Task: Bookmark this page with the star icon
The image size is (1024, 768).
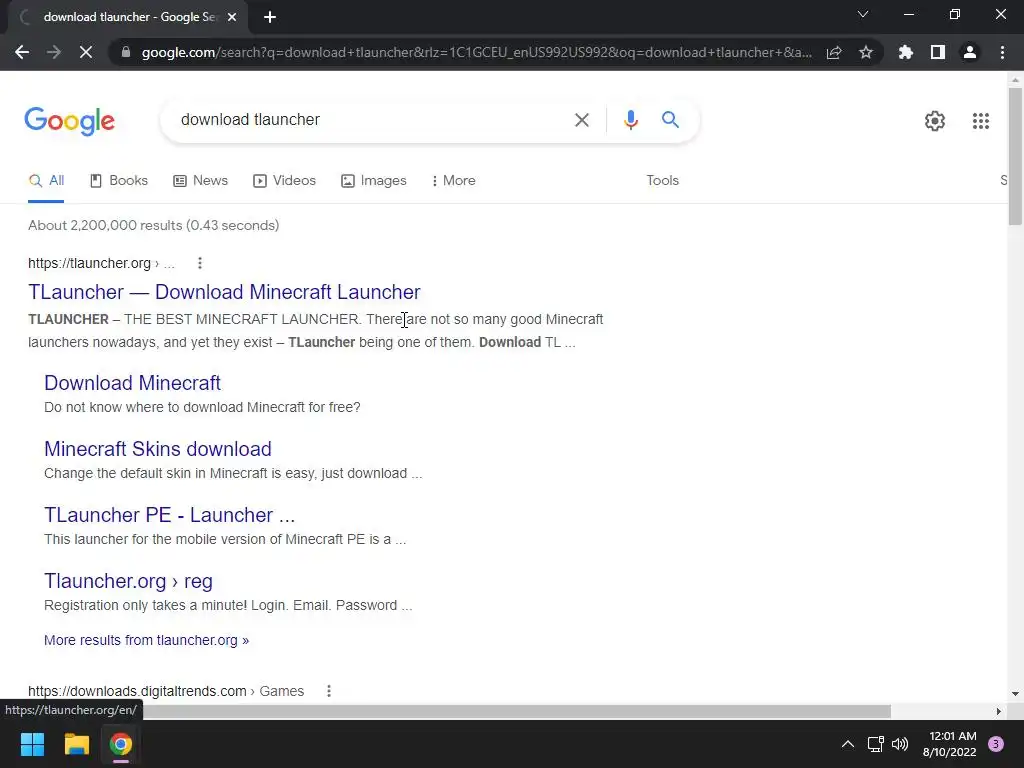Action: (866, 52)
